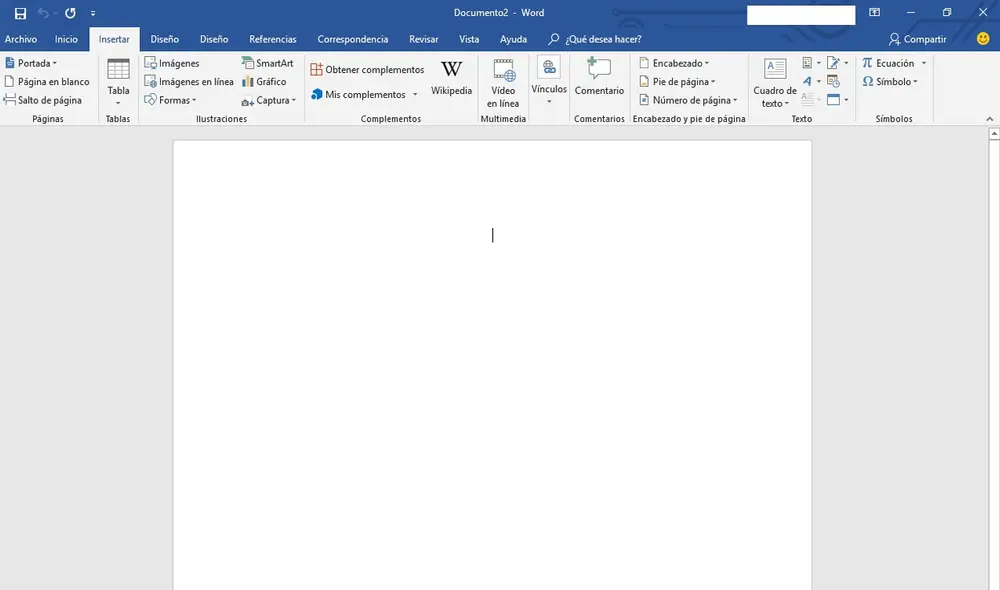Click the Gráfico chart icon
1000x590 pixels.
click(264, 82)
